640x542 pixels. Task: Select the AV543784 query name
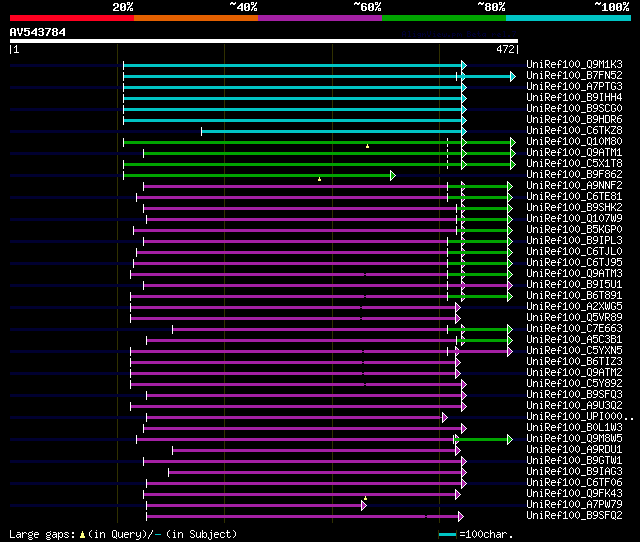click(38, 32)
